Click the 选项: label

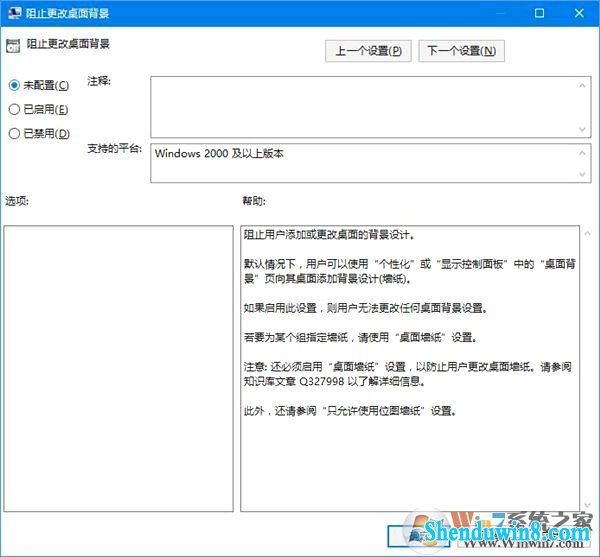click(17, 201)
